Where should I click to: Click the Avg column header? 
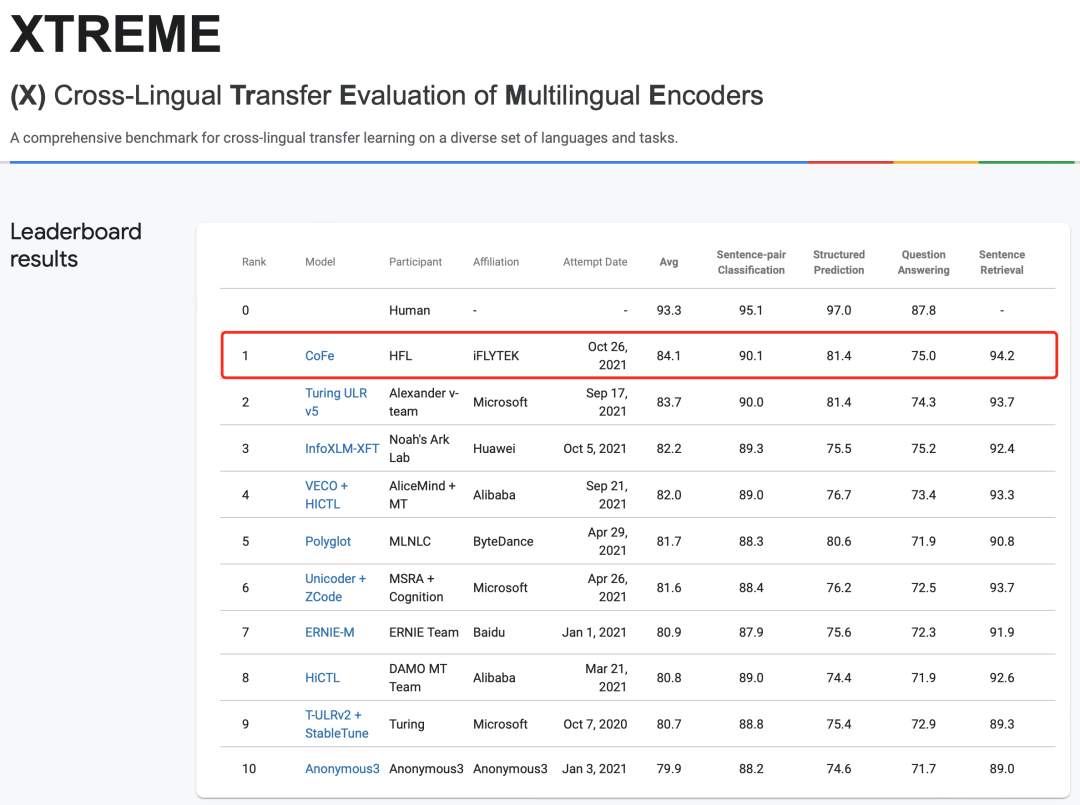pos(669,262)
